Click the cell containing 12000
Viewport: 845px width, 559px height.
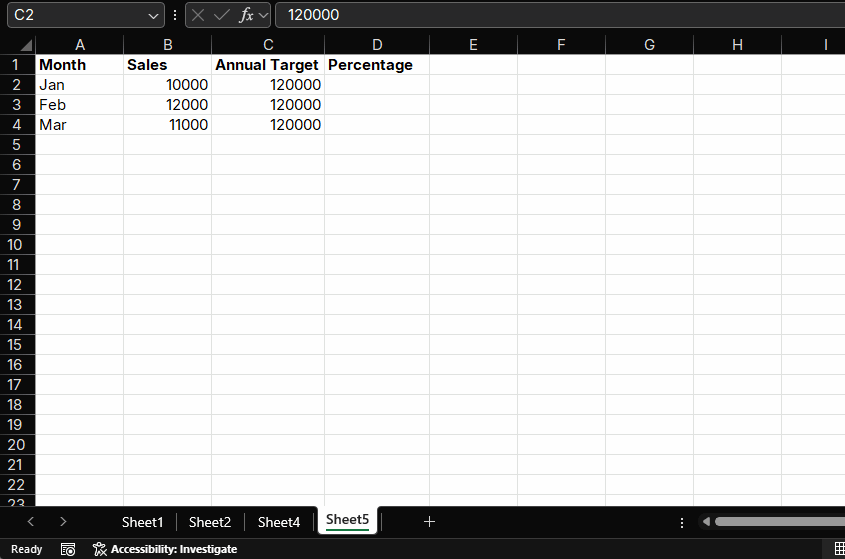point(168,105)
